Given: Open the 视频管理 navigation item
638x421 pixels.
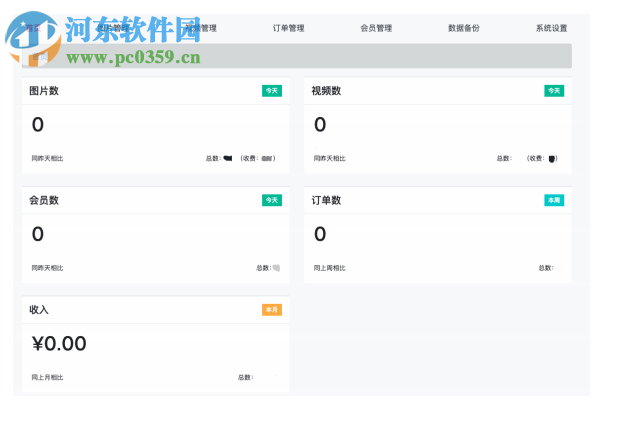Looking at the screenshot, I should coord(201,28).
